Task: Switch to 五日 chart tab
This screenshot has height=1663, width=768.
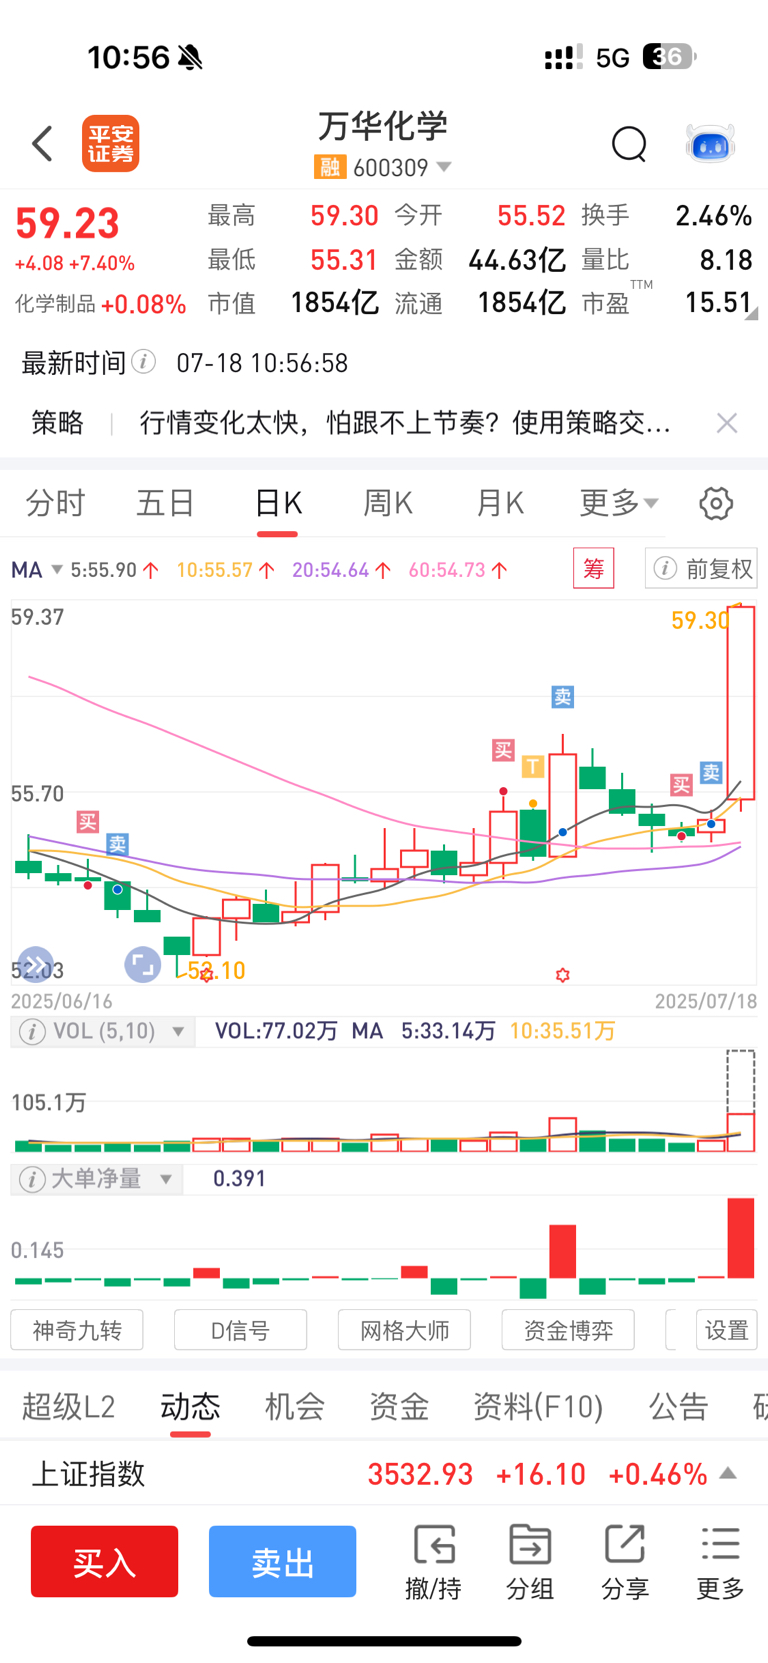Action: click(x=166, y=503)
